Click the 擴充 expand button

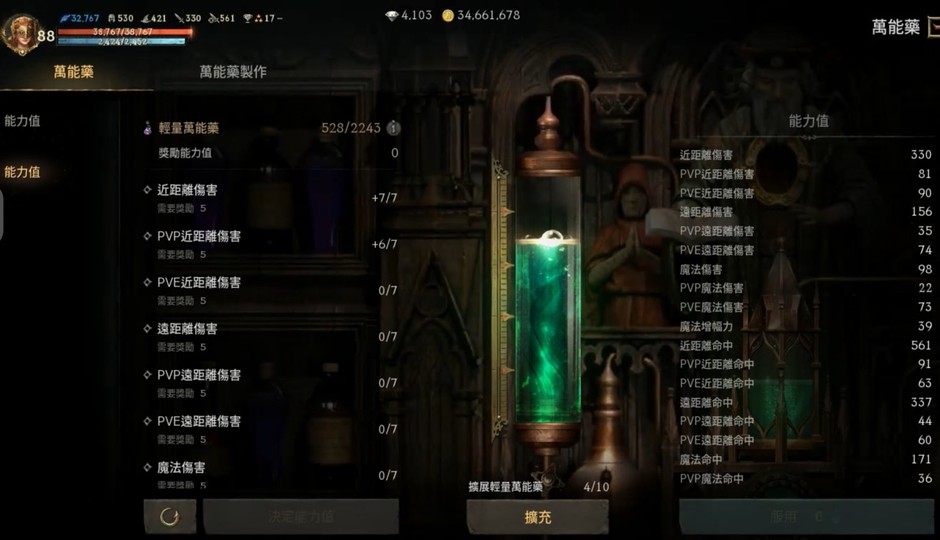pyautogui.click(x=538, y=517)
